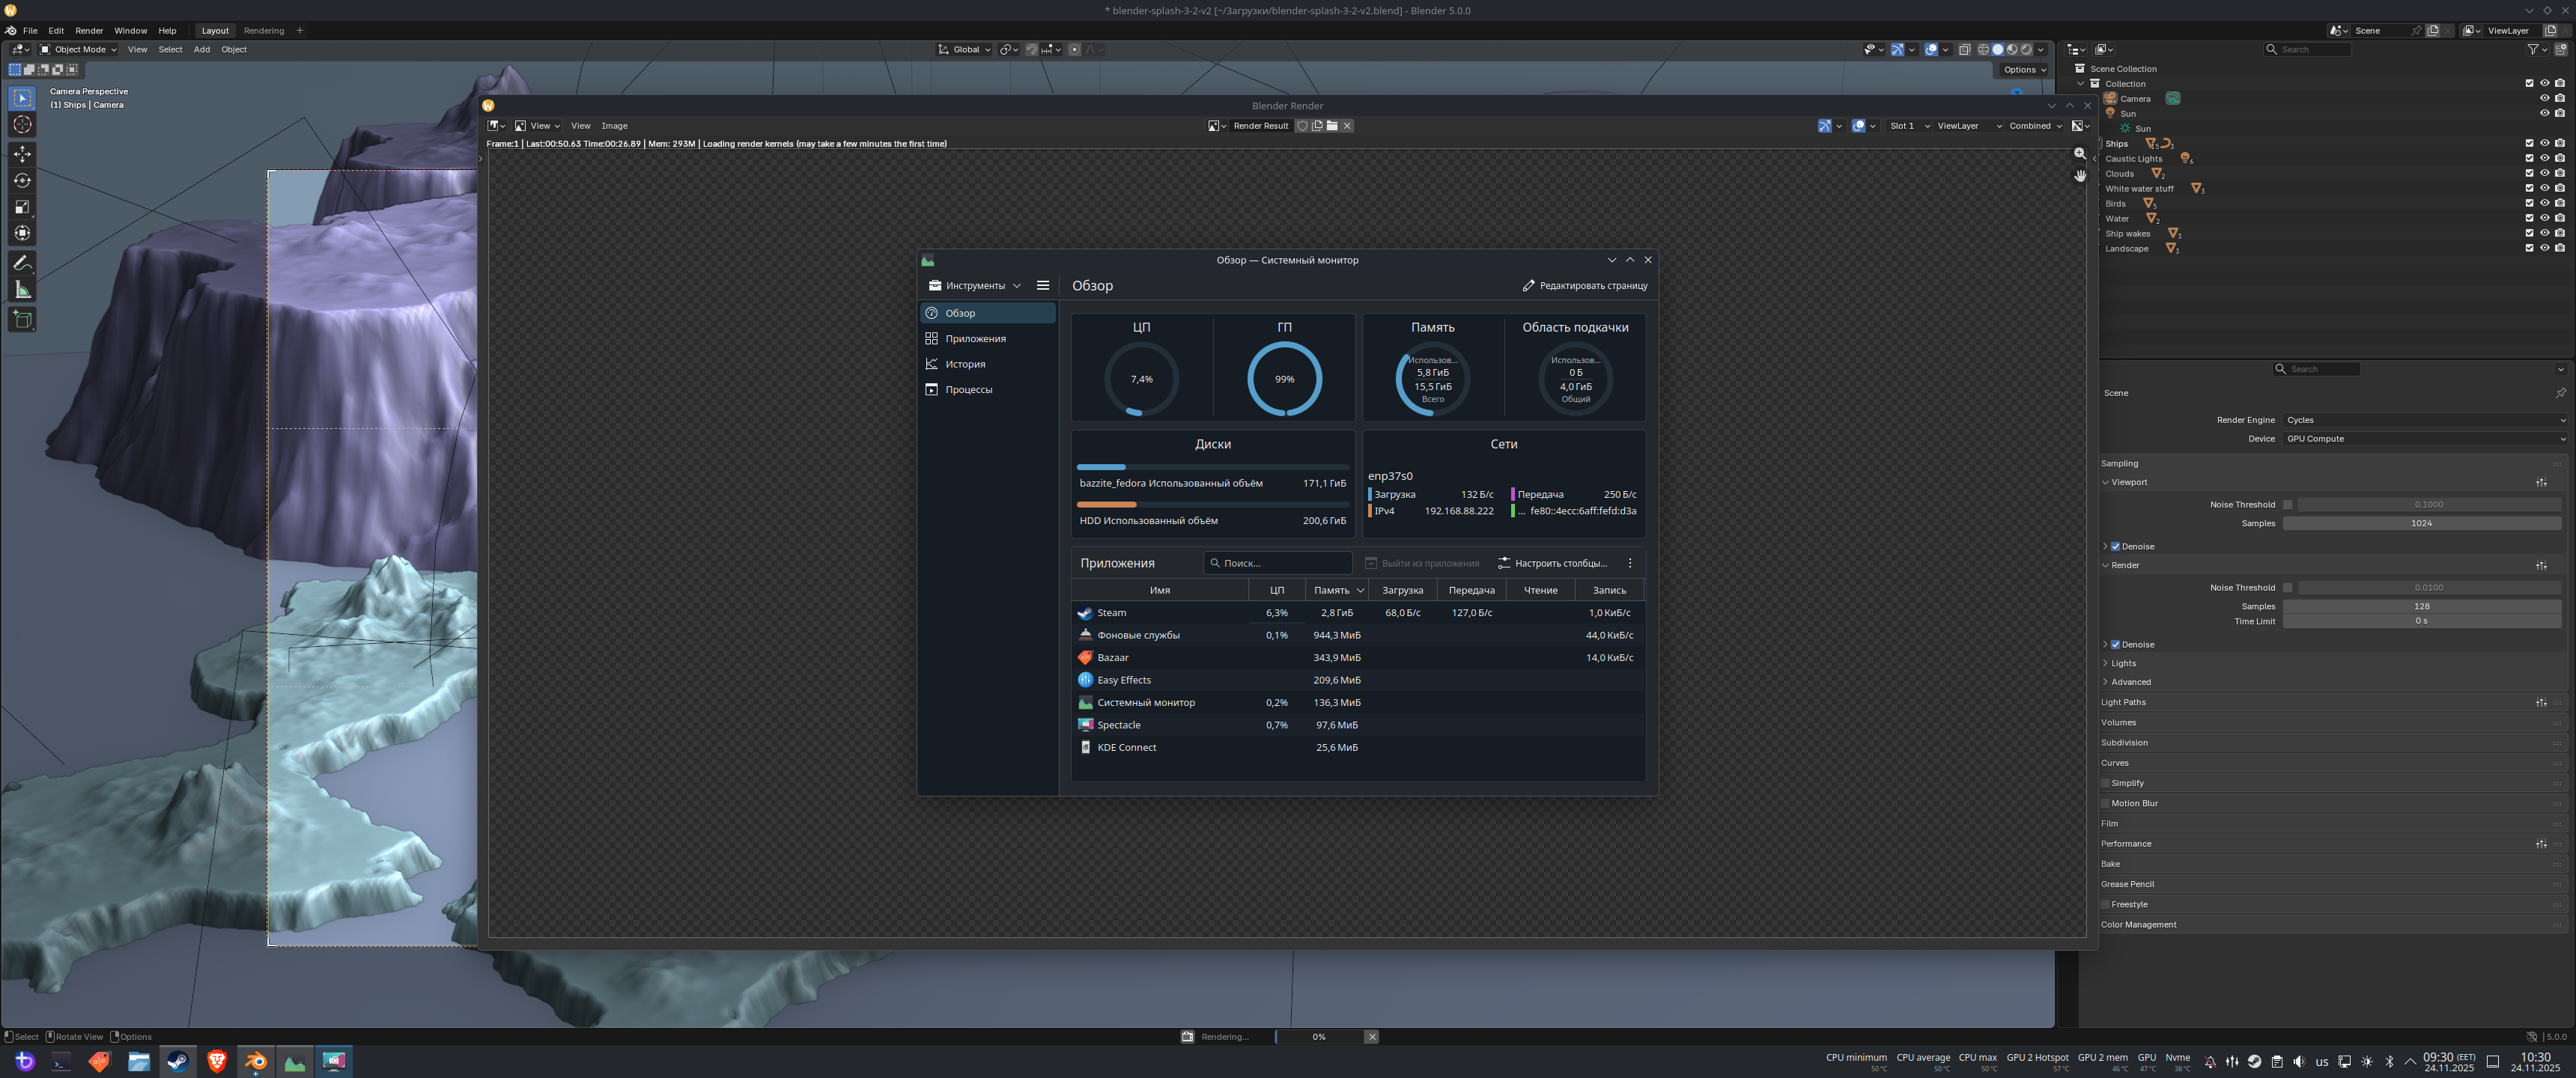Image resolution: width=2576 pixels, height=1078 pixels.
Task: Switch to the Rendering workspace tab
Action: coord(264,31)
